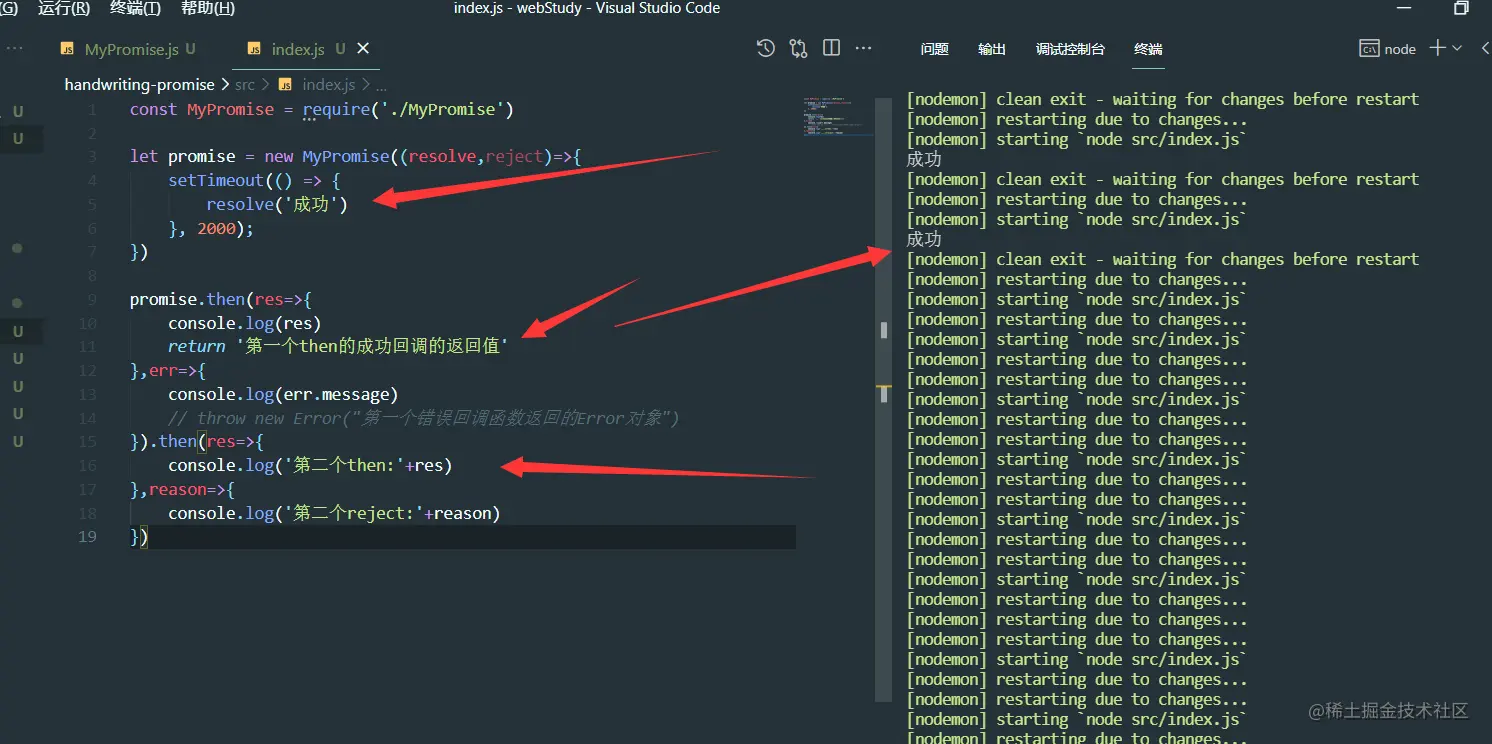Screen dimensions: 1492x744
Task: Click console.log(res) on line 10
Action: coord(244,323)
